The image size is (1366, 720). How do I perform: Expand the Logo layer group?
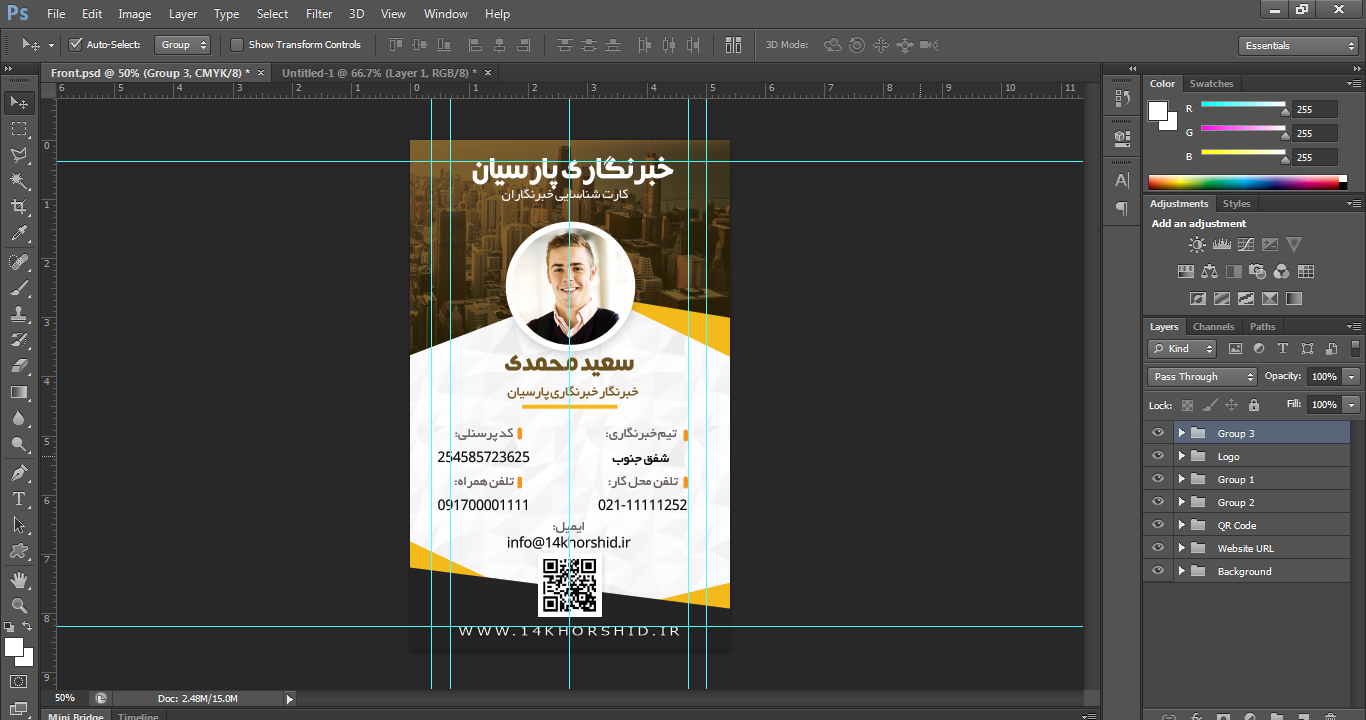(x=1181, y=456)
